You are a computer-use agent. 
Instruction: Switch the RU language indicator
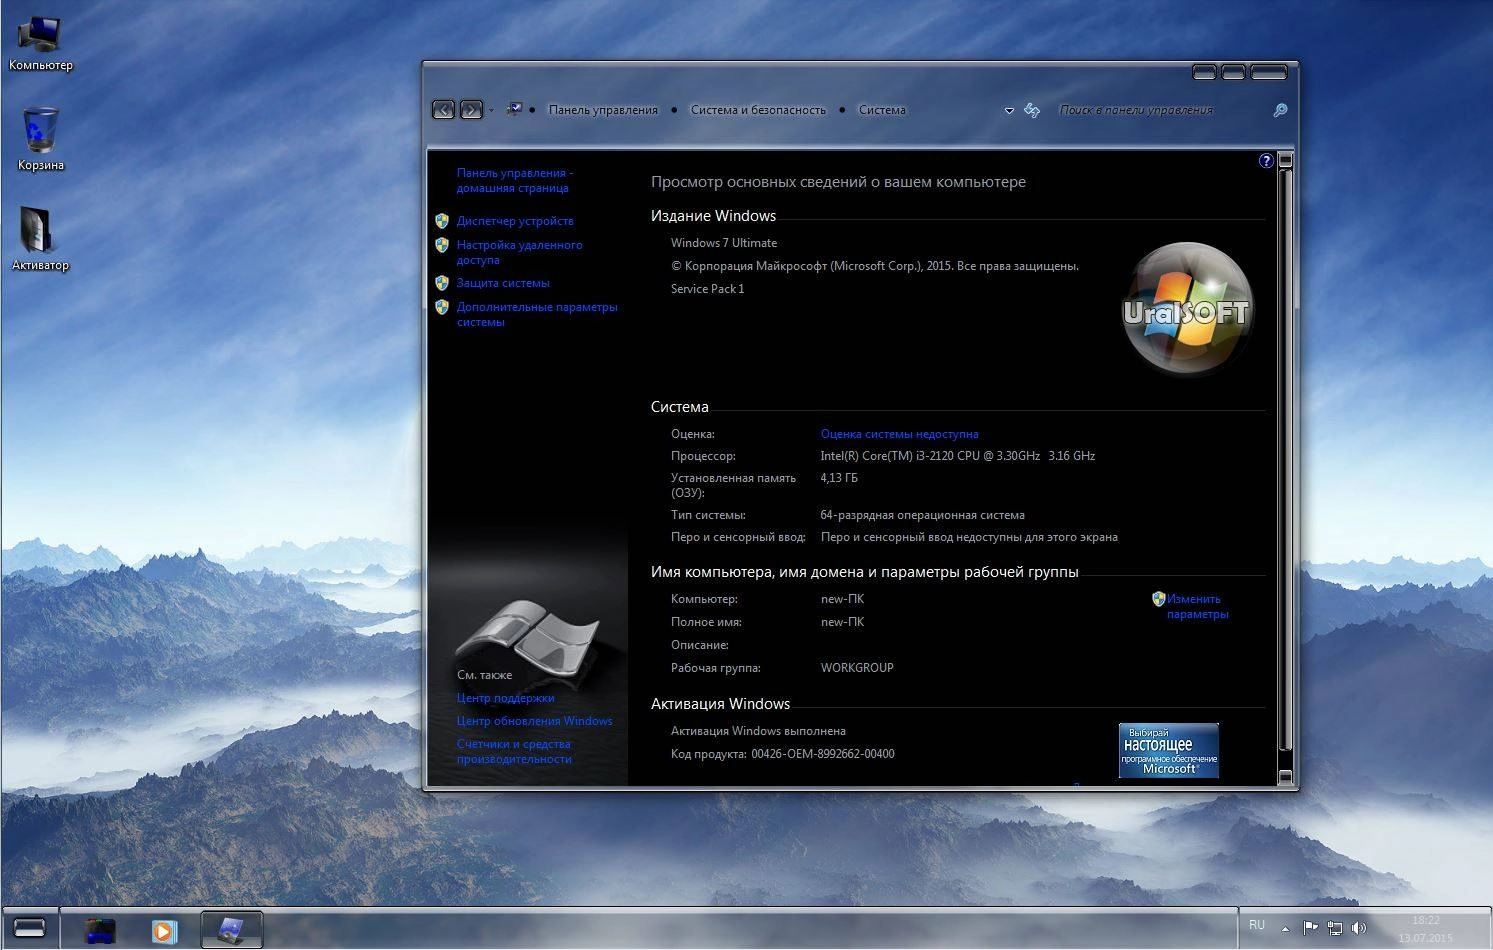(x=1257, y=925)
